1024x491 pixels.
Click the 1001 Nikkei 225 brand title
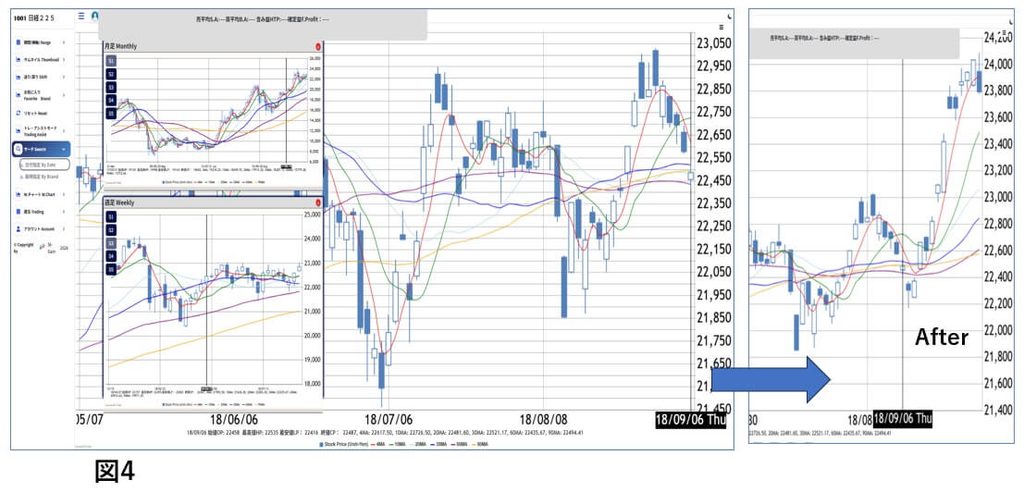[x=34, y=18]
